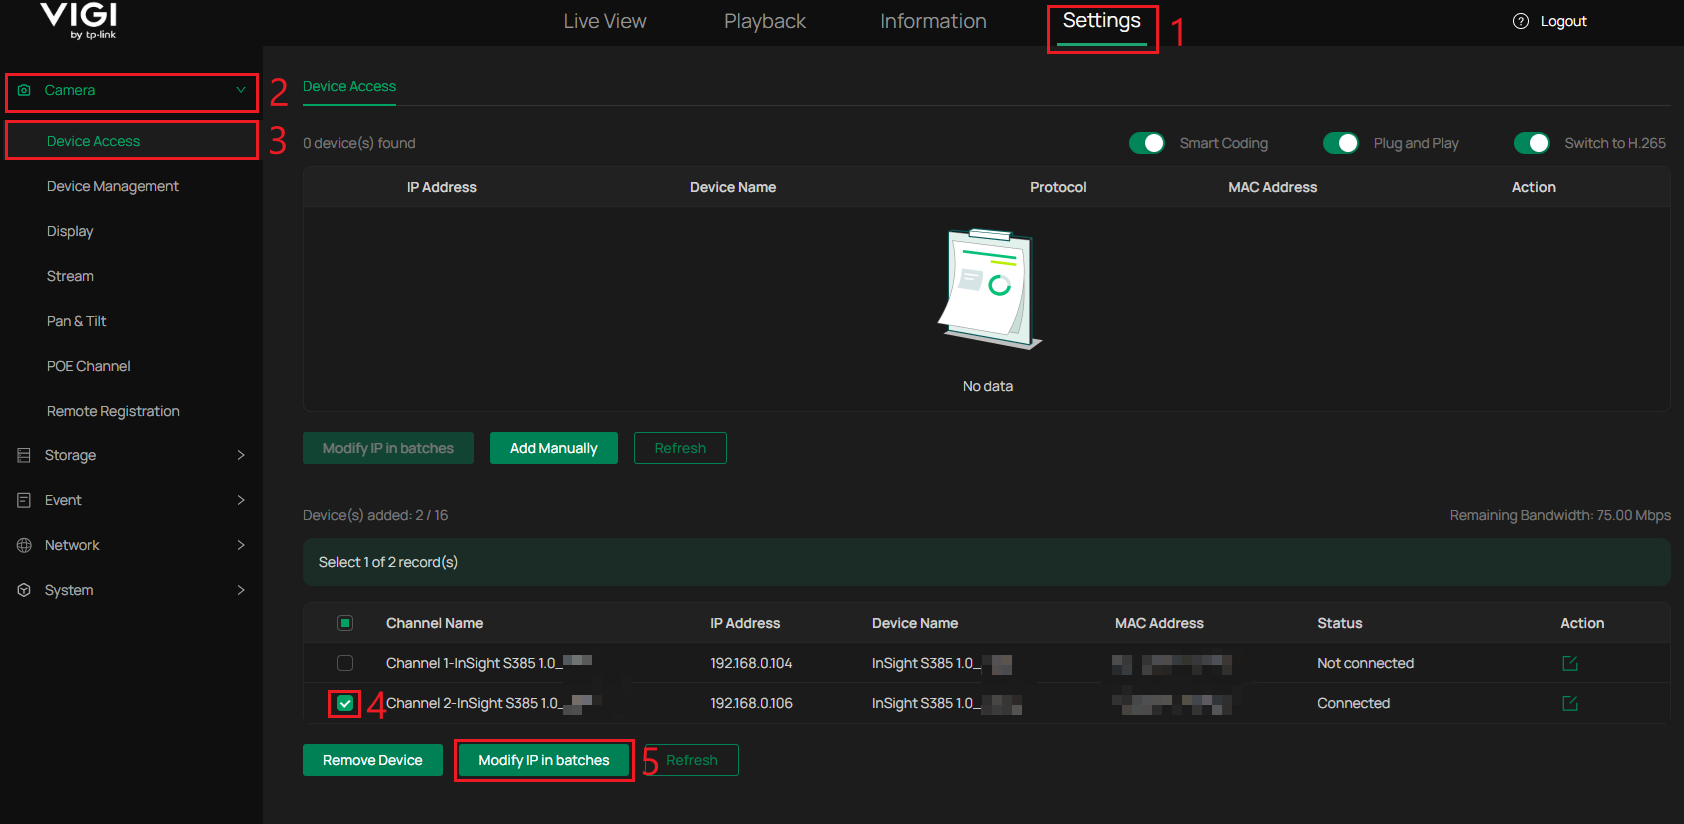1684x824 pixels.
Task: Toggle the Switch to H.265 switch
Action: (x=1532, y=143)
